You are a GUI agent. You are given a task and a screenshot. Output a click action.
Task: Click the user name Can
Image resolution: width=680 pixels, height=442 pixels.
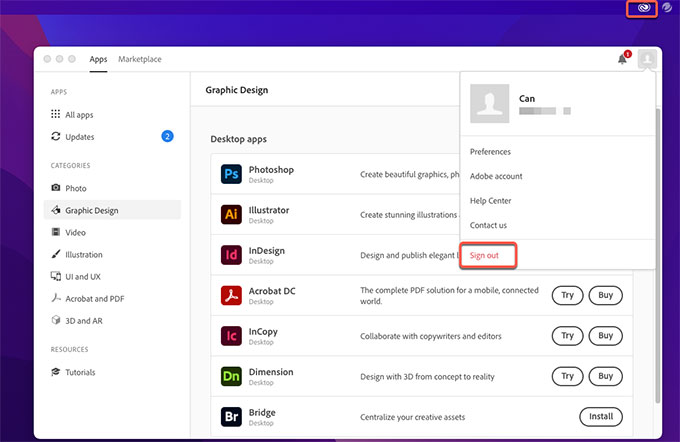(x=527, y=98)
